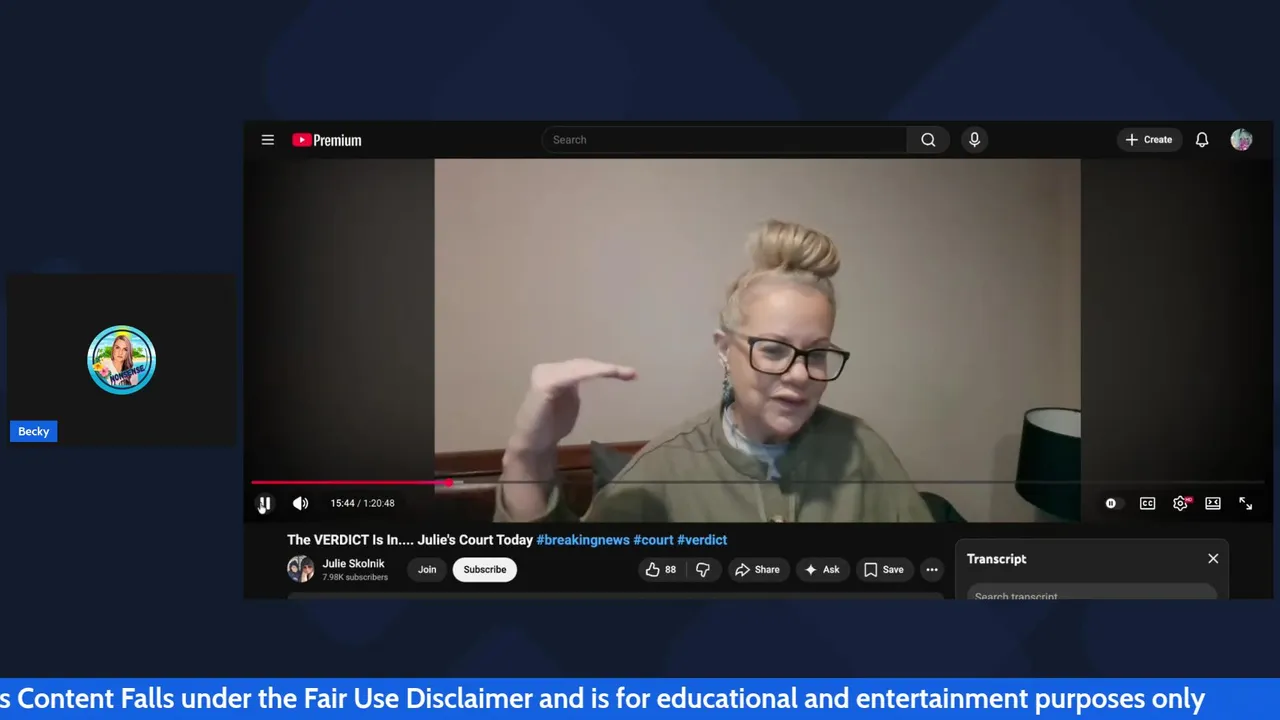Toggle closed captions
The image size is (1280, 720).
[x=1147, y=503]
